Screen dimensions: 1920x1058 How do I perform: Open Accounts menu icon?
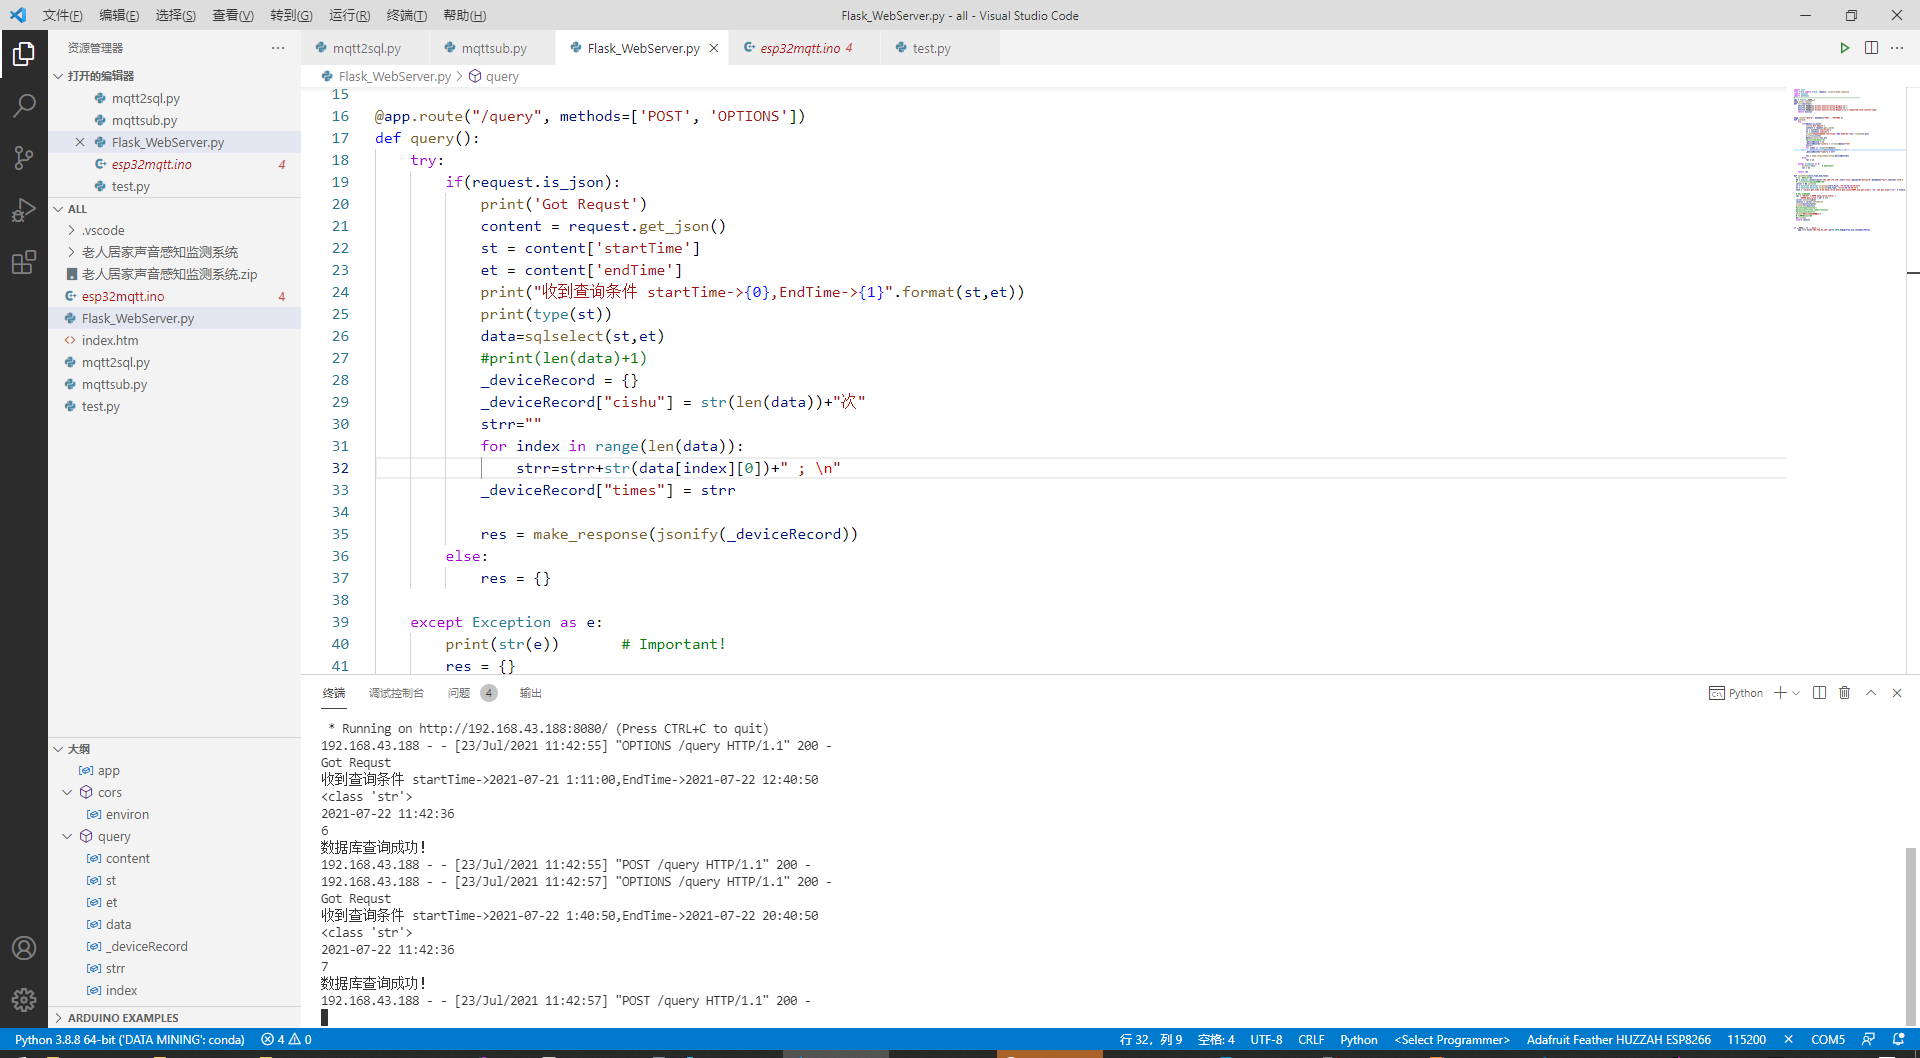[x=24, y=948]
